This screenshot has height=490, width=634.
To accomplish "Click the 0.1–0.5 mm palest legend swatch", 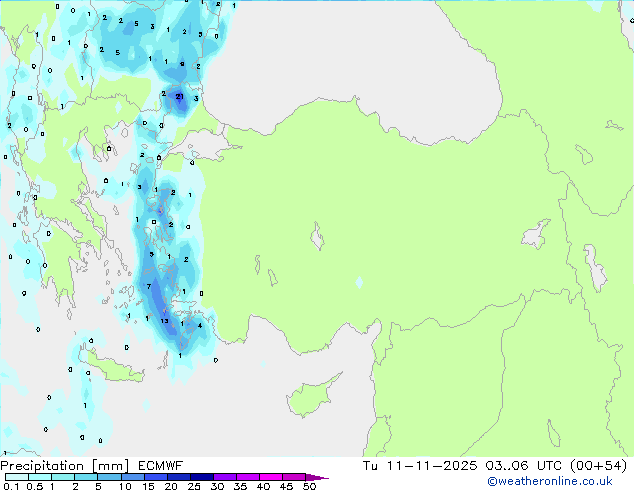I will tap(17, 477).
